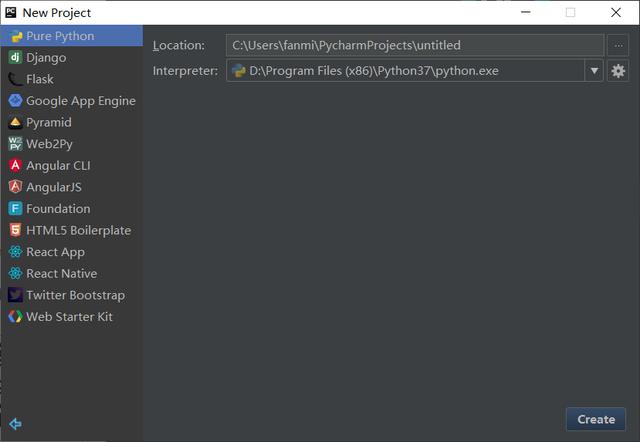Select the Pyramid project icon
This screenshot has width=640, height=442.
click(15, 122)
